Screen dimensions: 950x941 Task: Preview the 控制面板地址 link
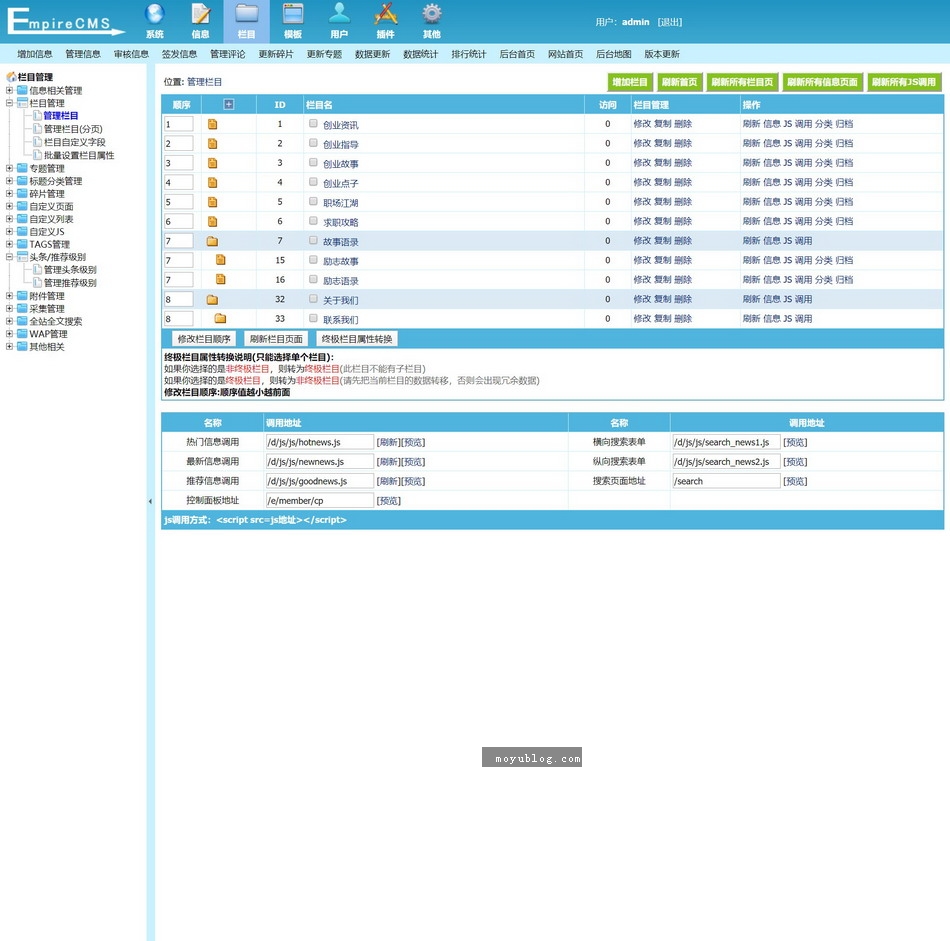[389, 500]
